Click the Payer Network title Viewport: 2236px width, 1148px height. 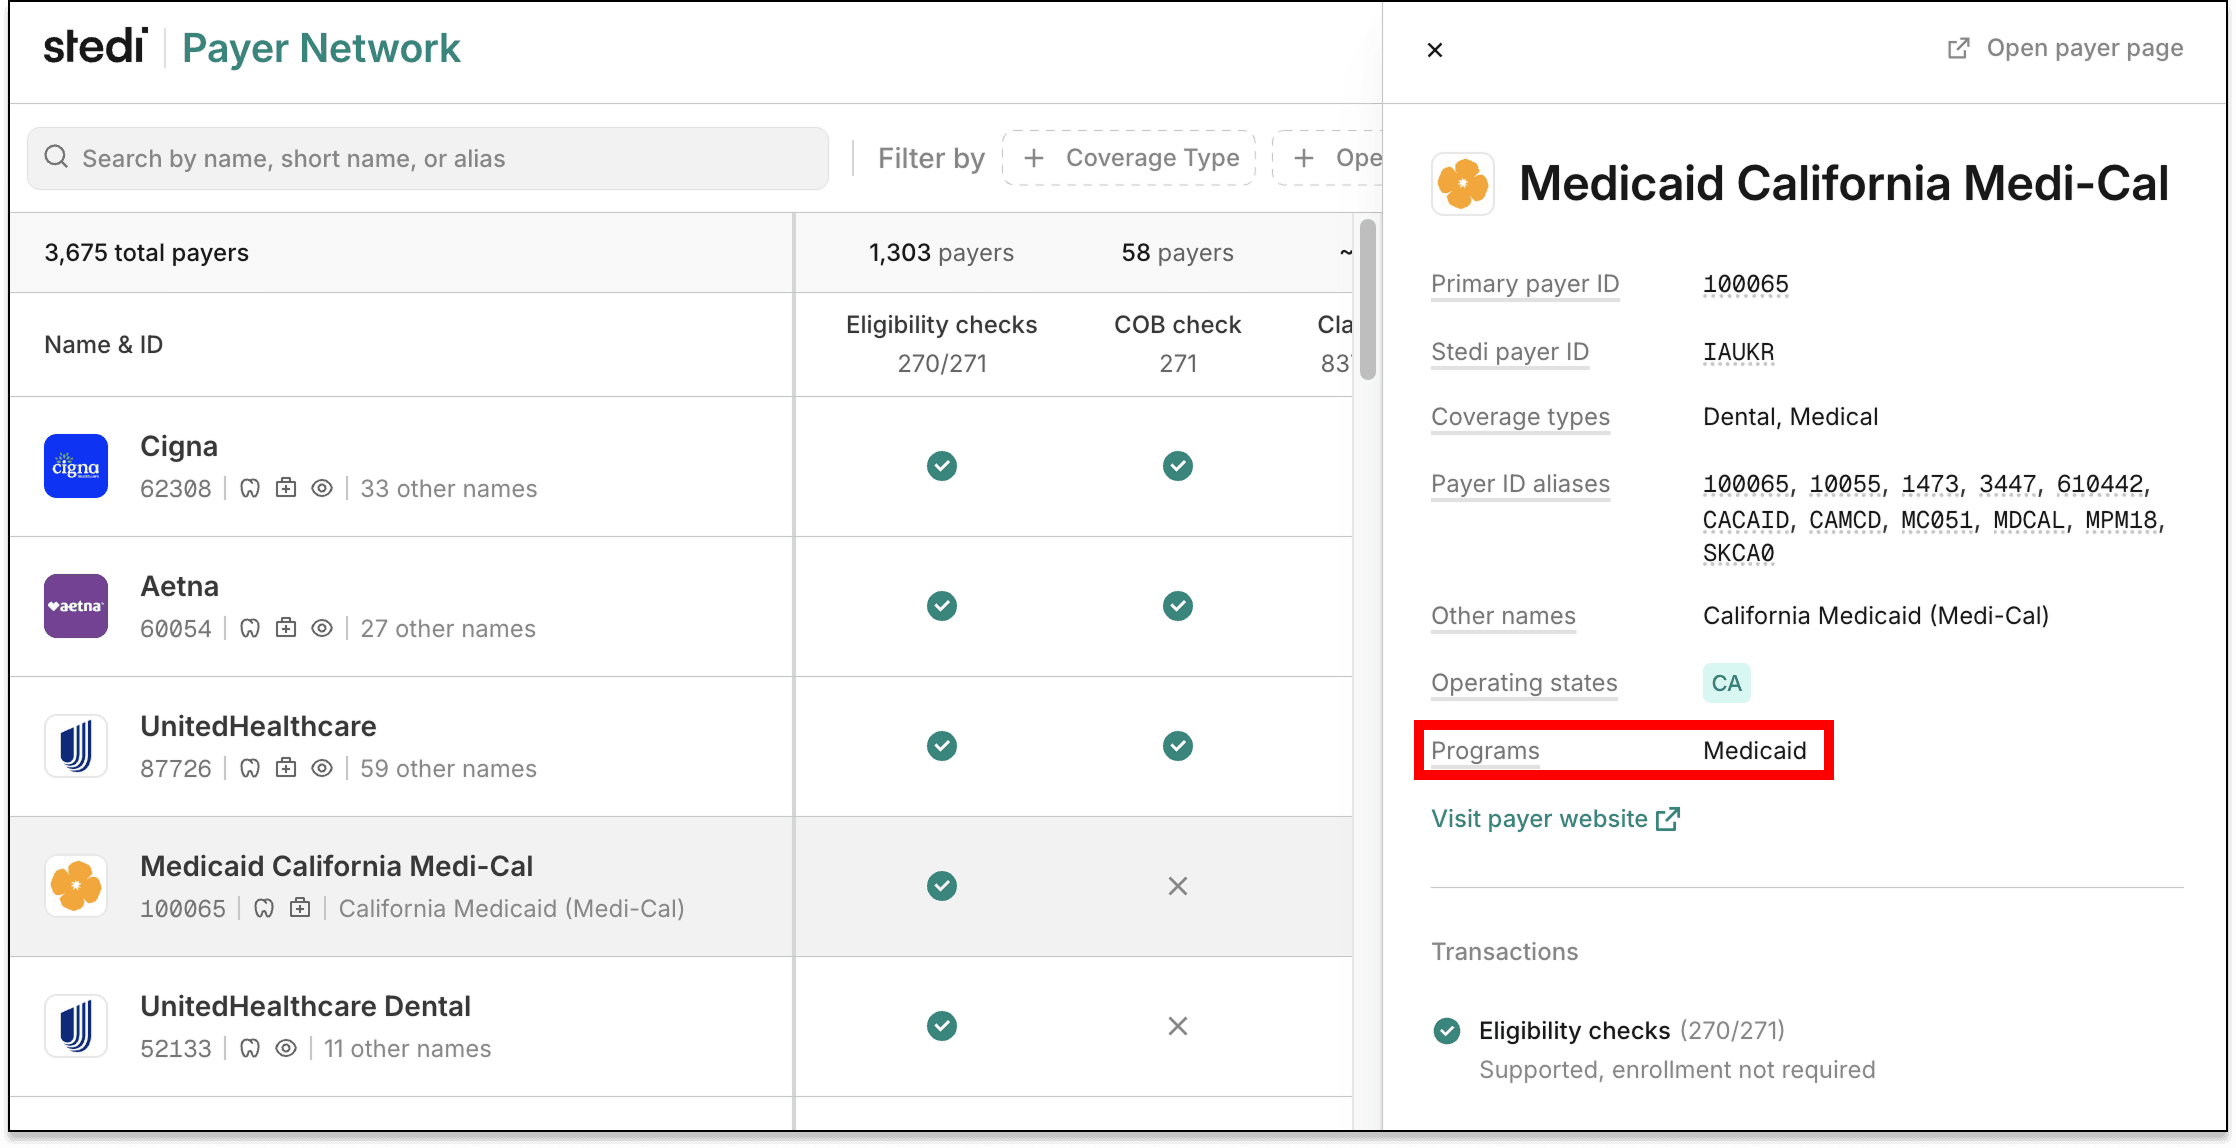[x=321, y=48]
